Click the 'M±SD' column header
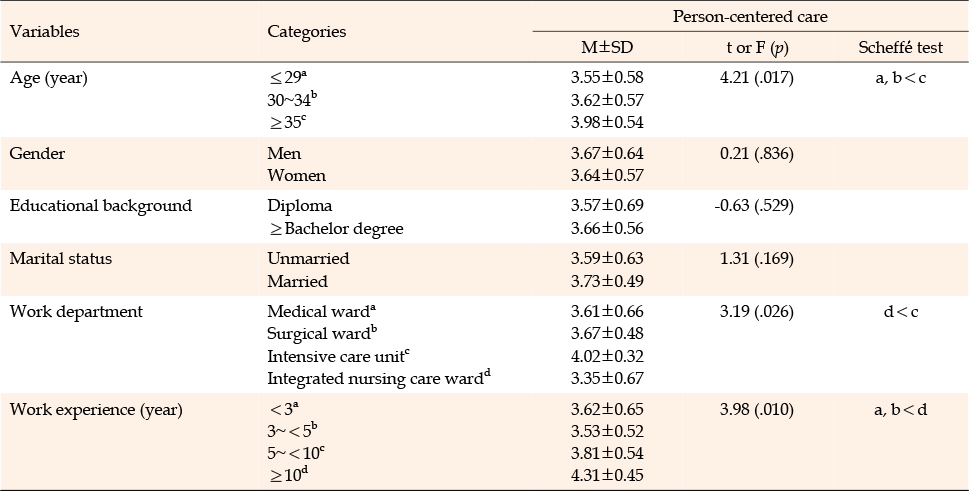This screenshot has height=491, width=969. pyautogui.click(x=607, y=47)
